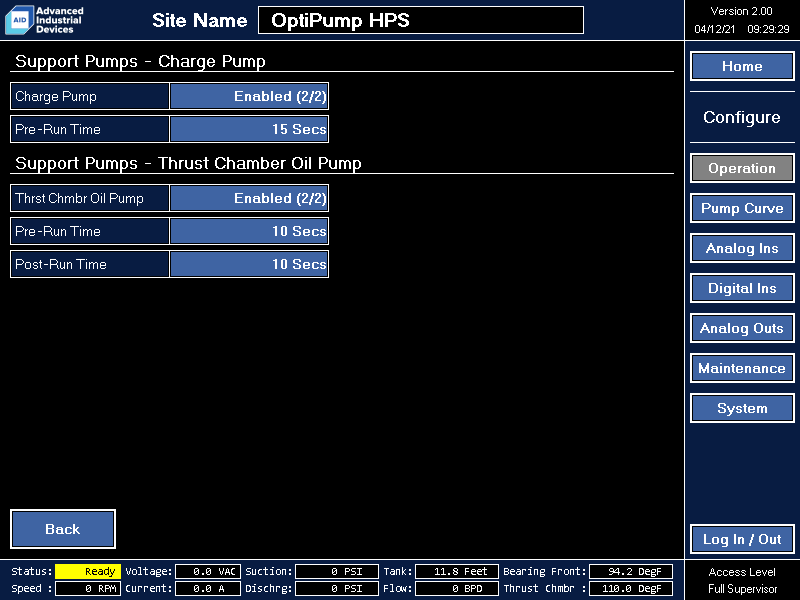Click the Suction 0 PSI readout
Screen dimensions: 800x600
[x=337, y=571]
